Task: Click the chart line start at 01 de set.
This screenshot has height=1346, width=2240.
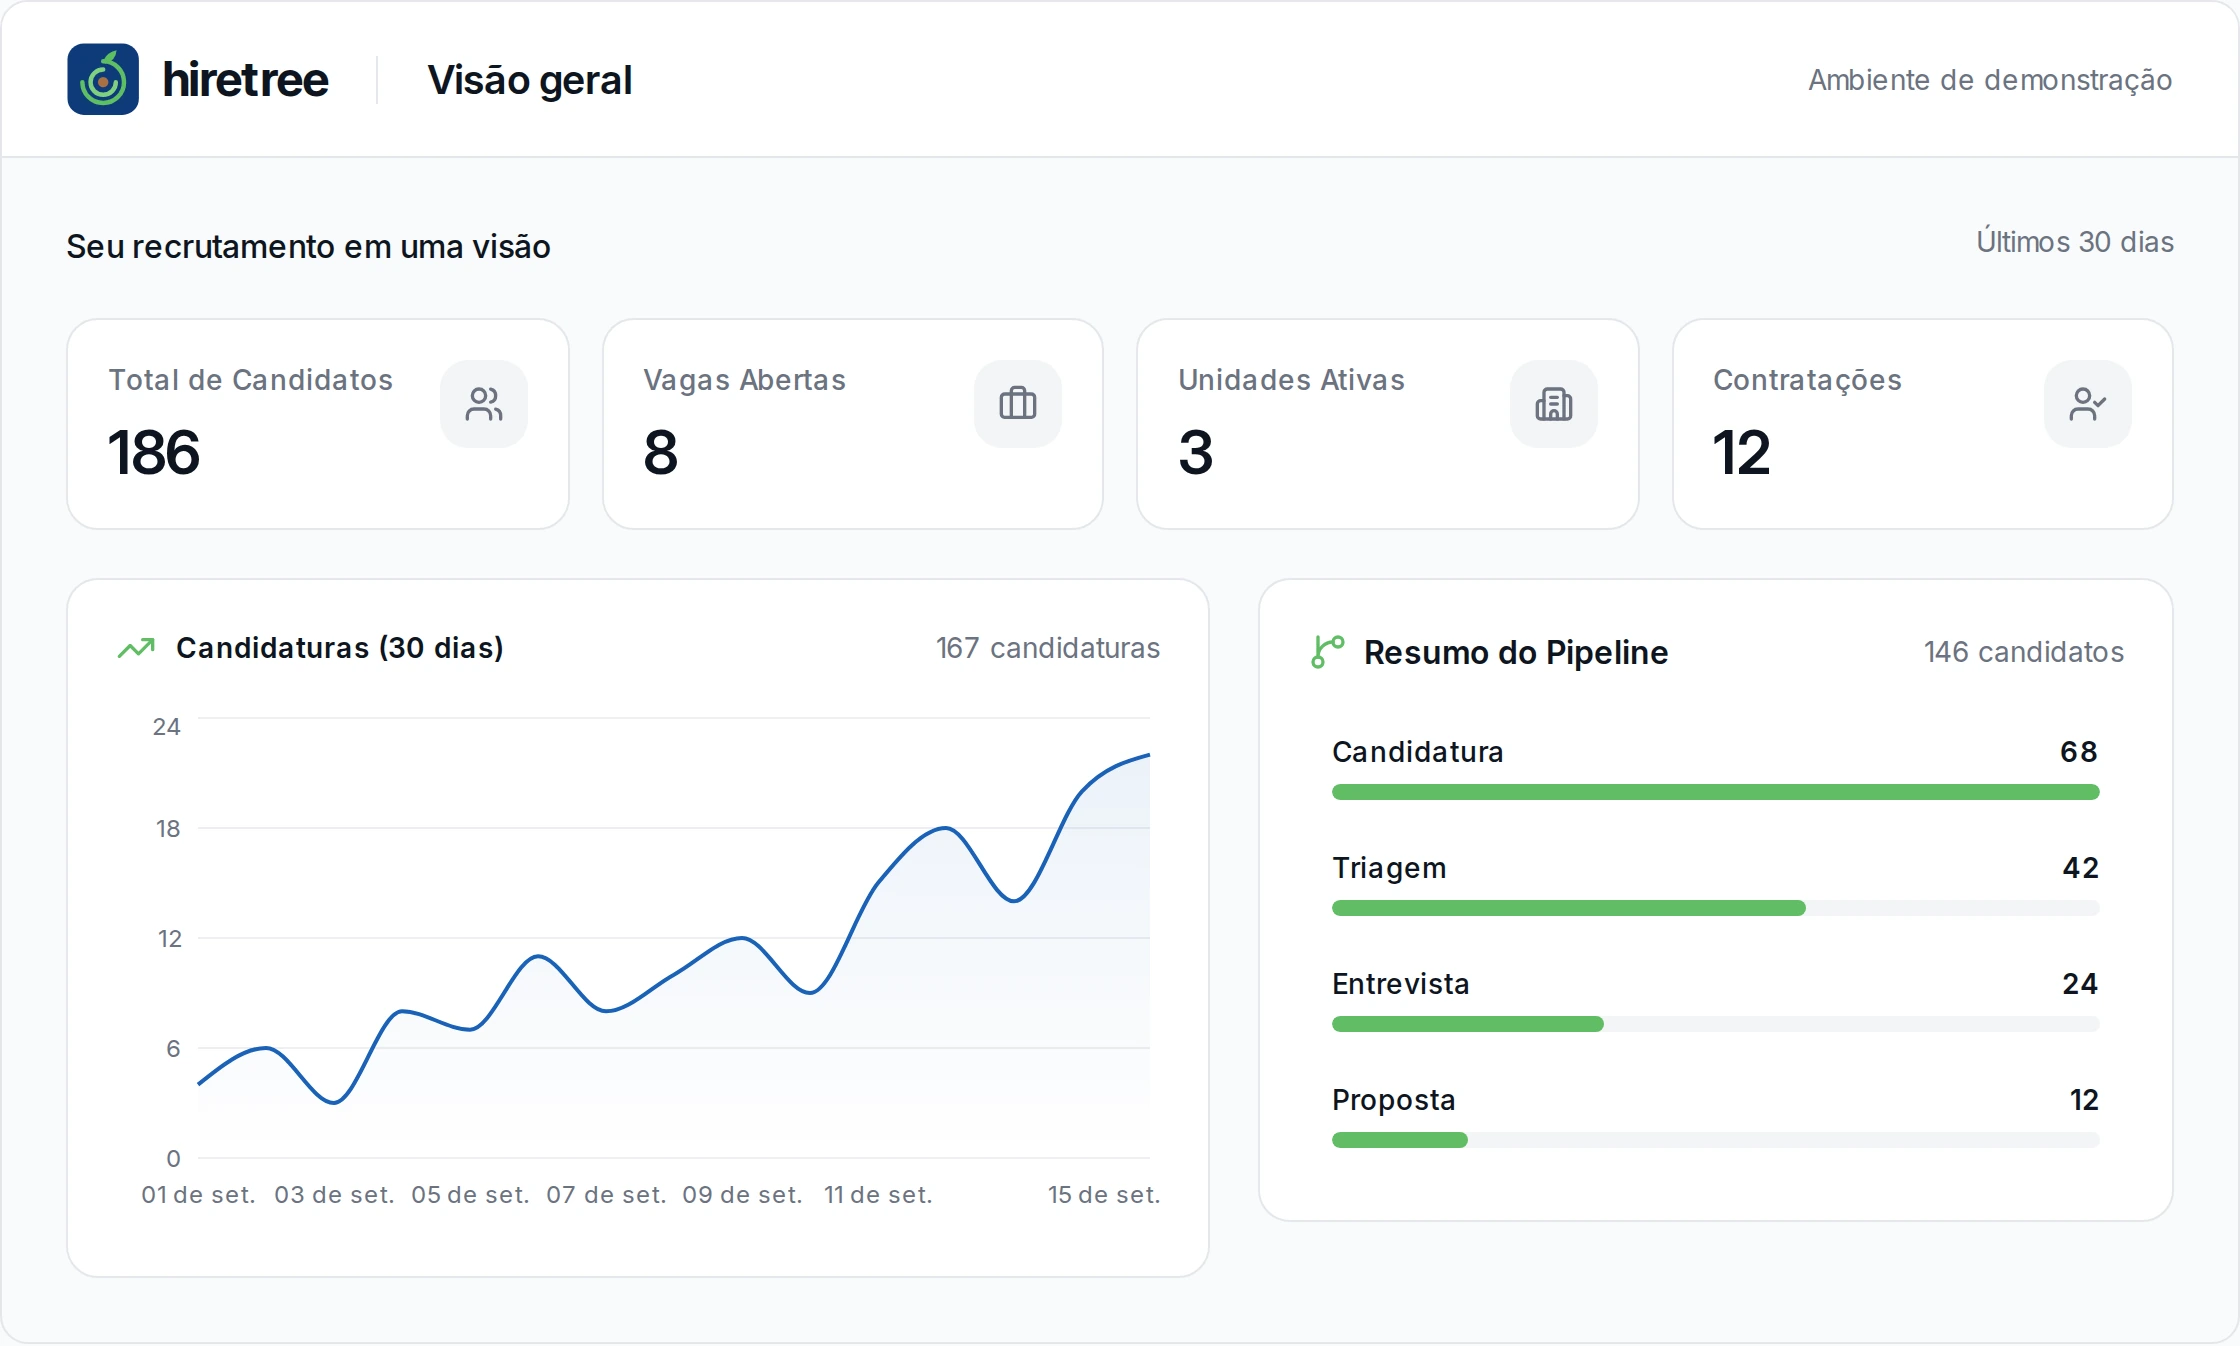Action: 199,1084
